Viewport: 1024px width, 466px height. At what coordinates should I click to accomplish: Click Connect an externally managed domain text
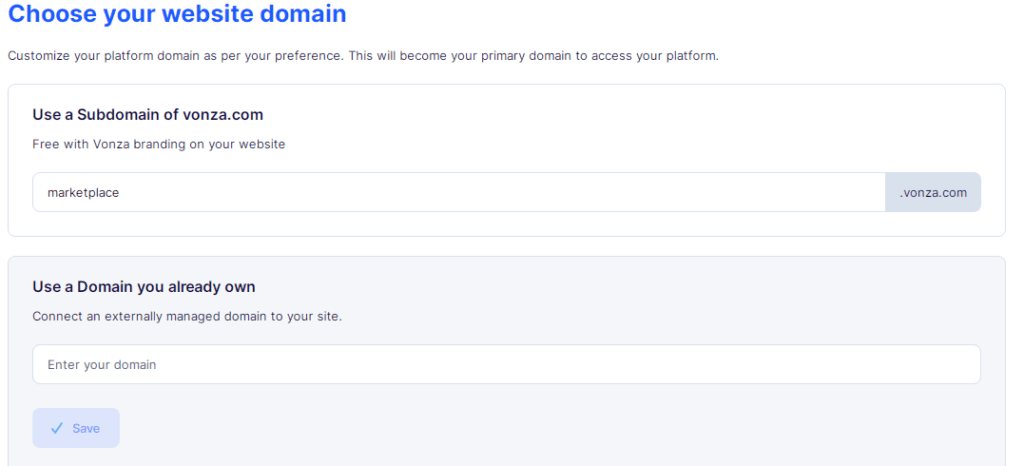pyautogui.click(x=187, y=317)
